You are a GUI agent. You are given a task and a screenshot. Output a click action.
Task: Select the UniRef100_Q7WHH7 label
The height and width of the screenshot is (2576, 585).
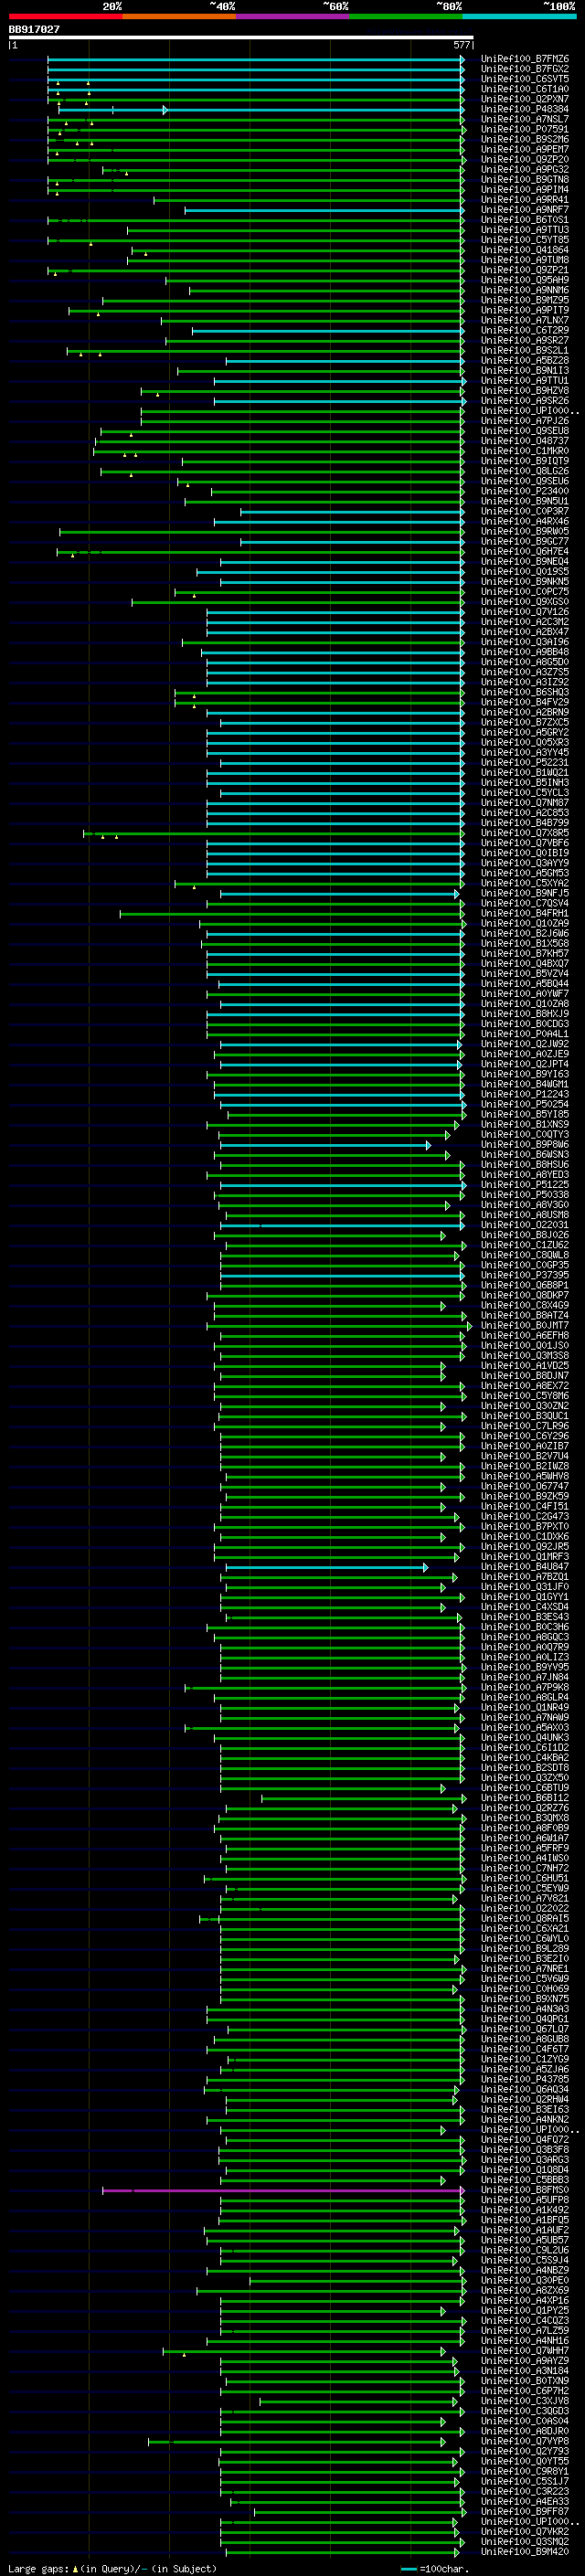525,2351
